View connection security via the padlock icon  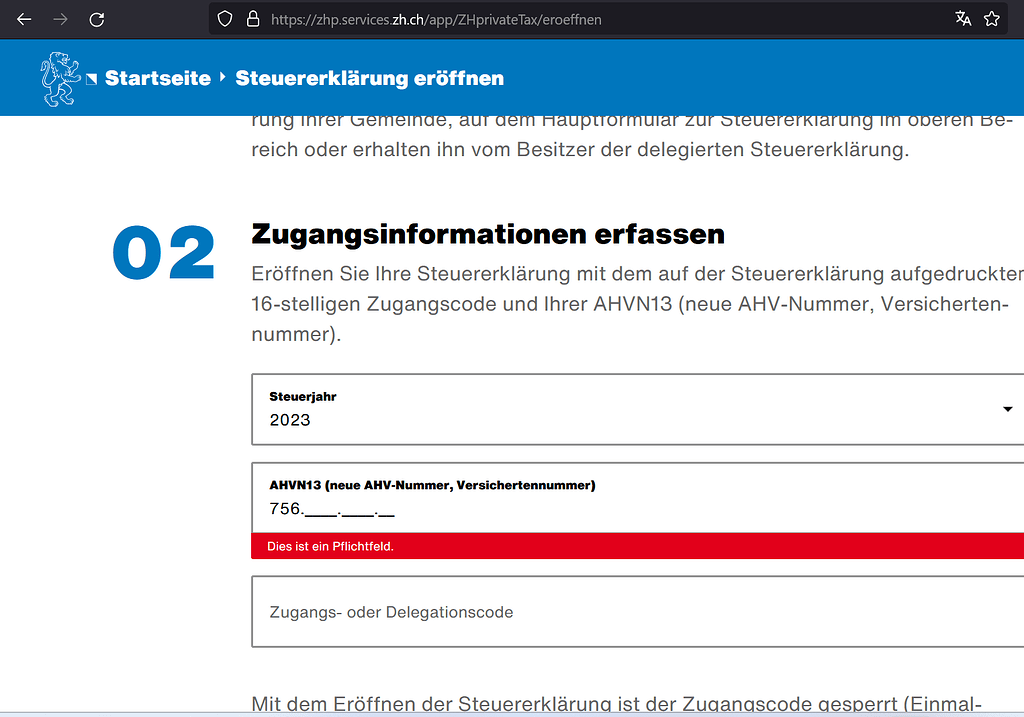(253, 18)
